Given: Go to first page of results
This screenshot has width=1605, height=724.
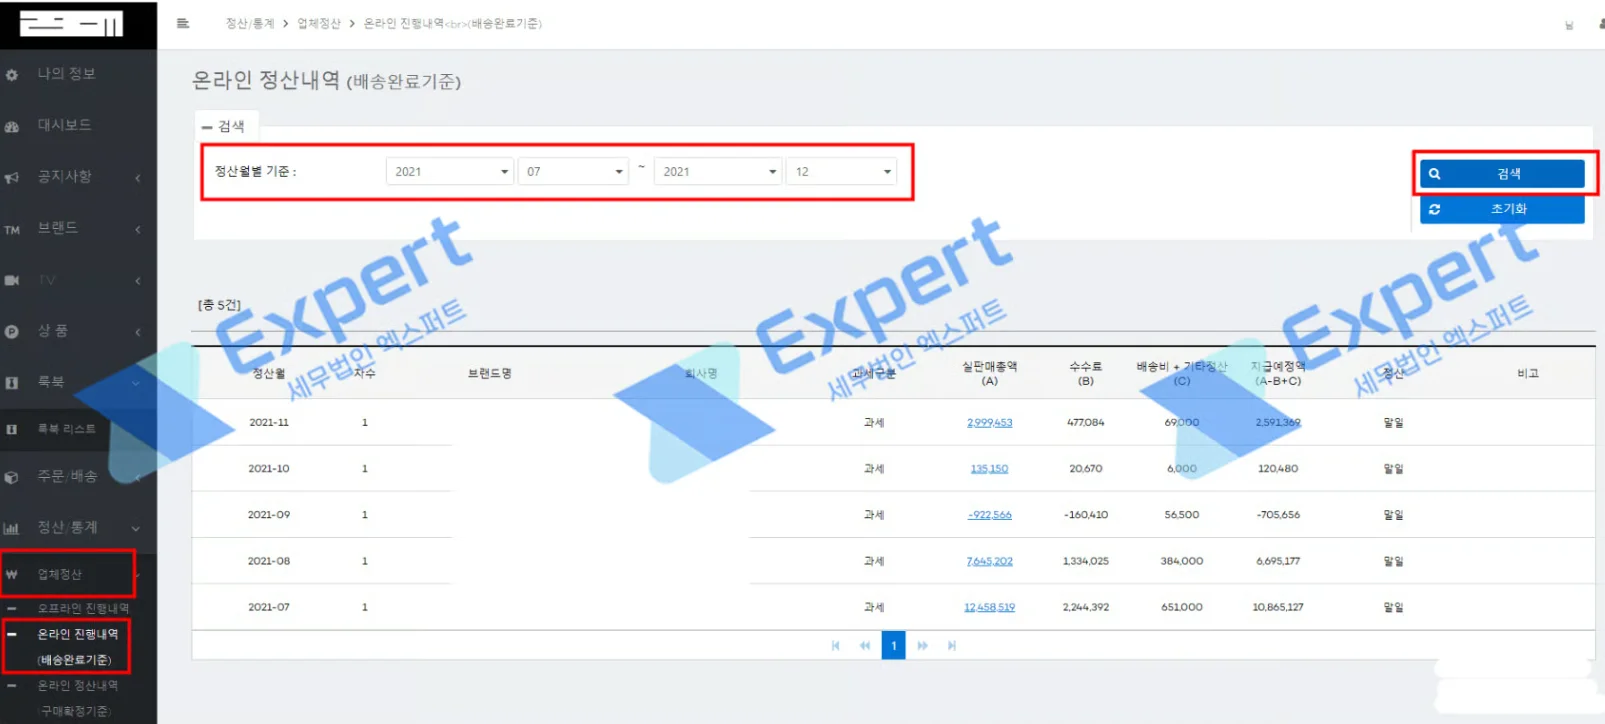Looking at the screenshot, I should point(836,646).
